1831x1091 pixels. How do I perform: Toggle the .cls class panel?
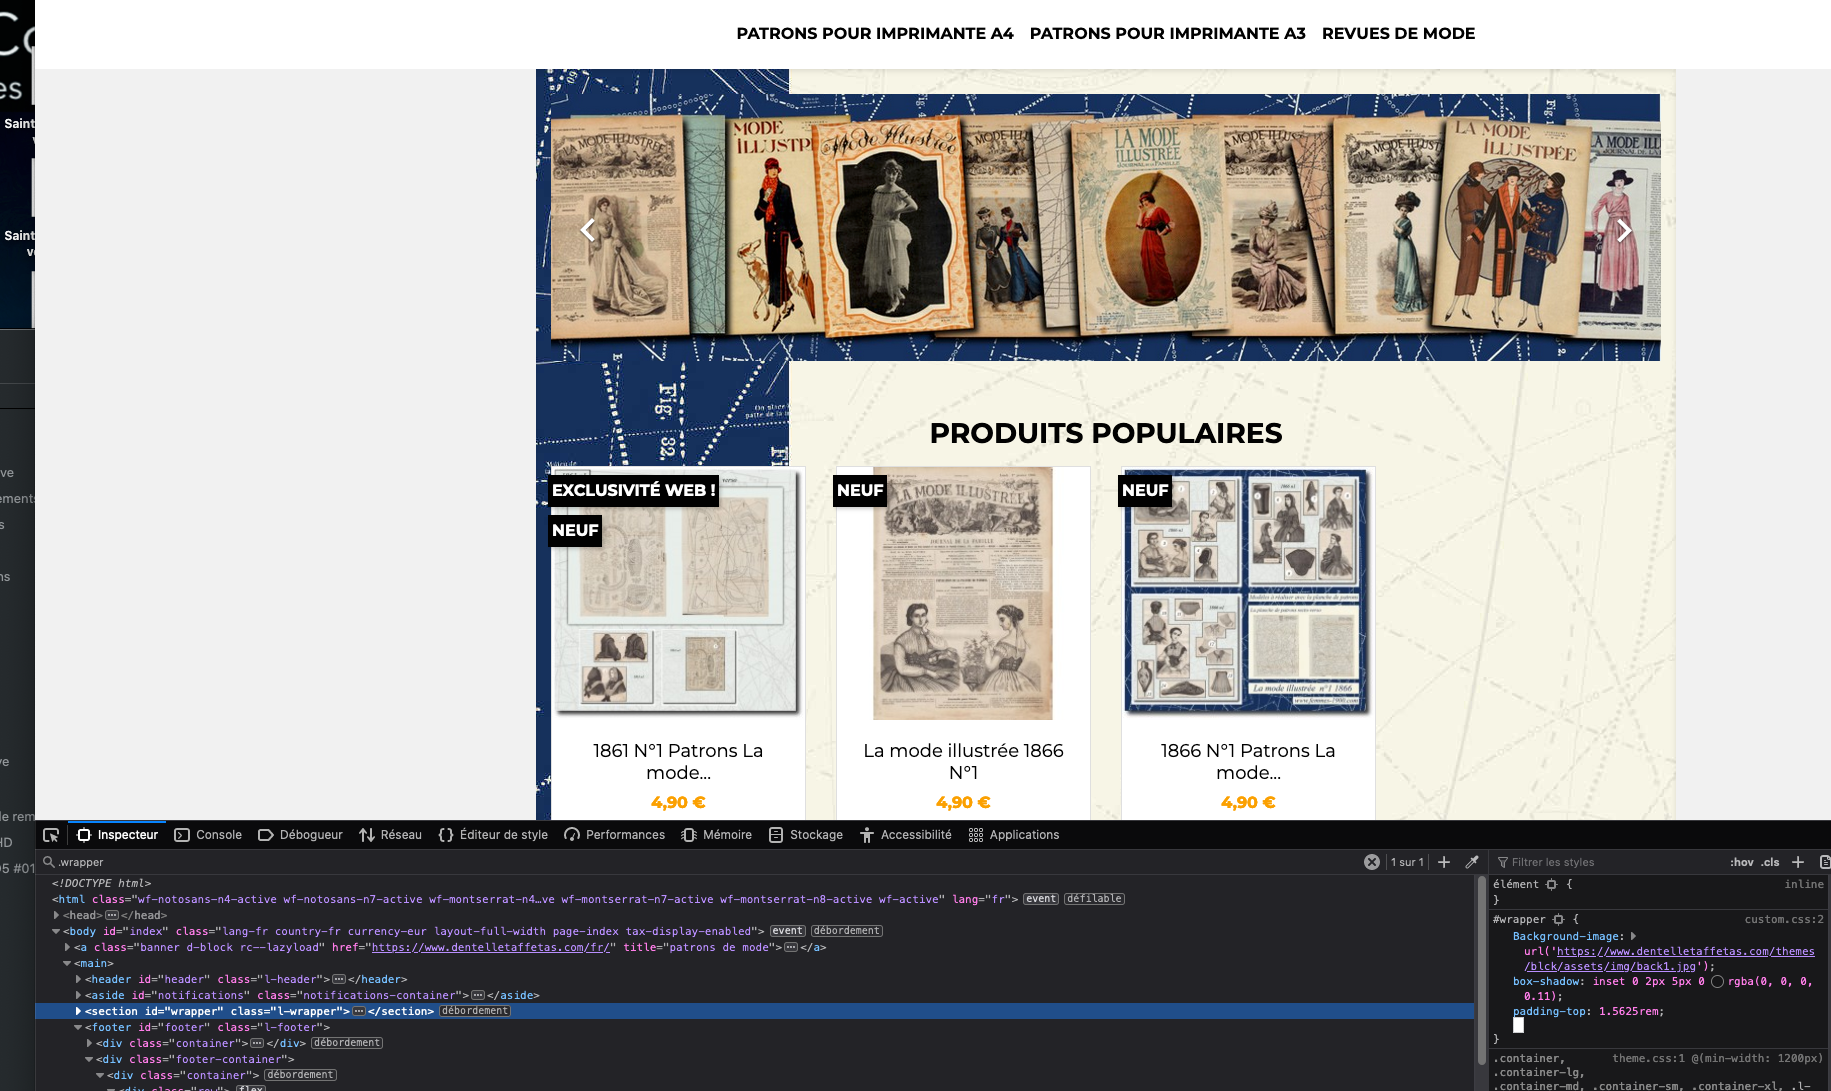tap(1771, 862)
